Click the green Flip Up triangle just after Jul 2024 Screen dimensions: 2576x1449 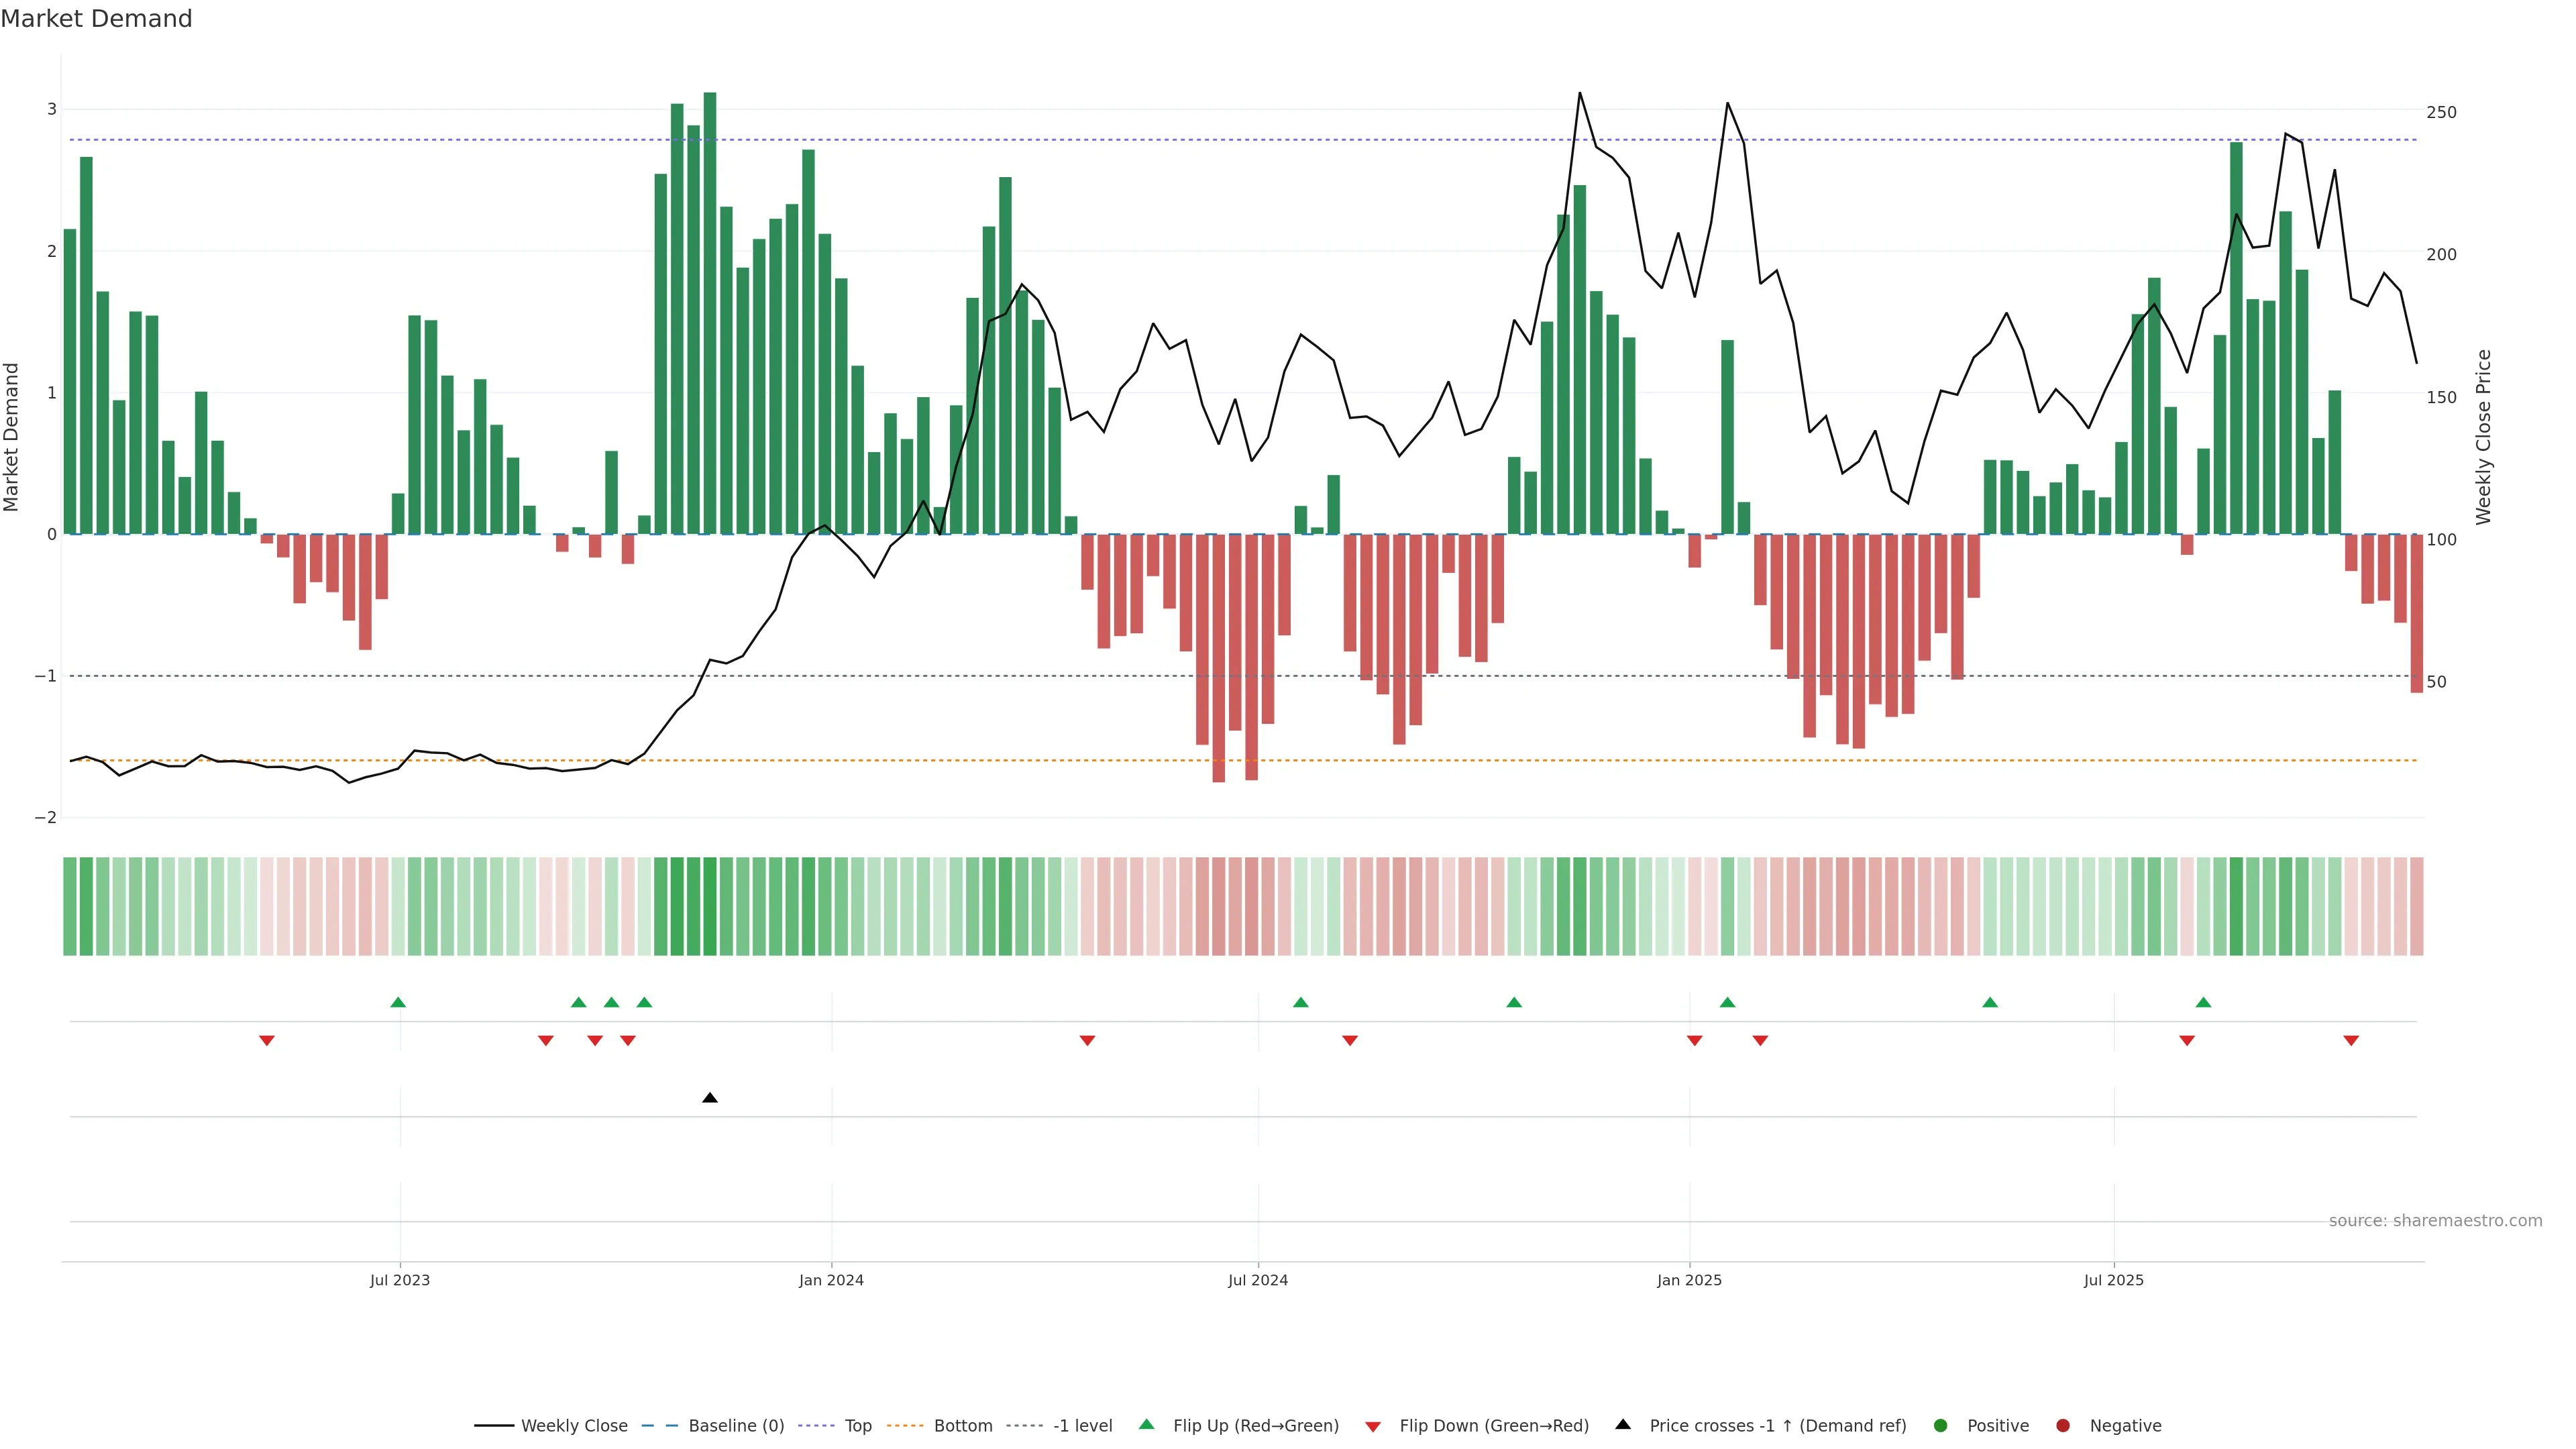click(x=1300, y=1002)
